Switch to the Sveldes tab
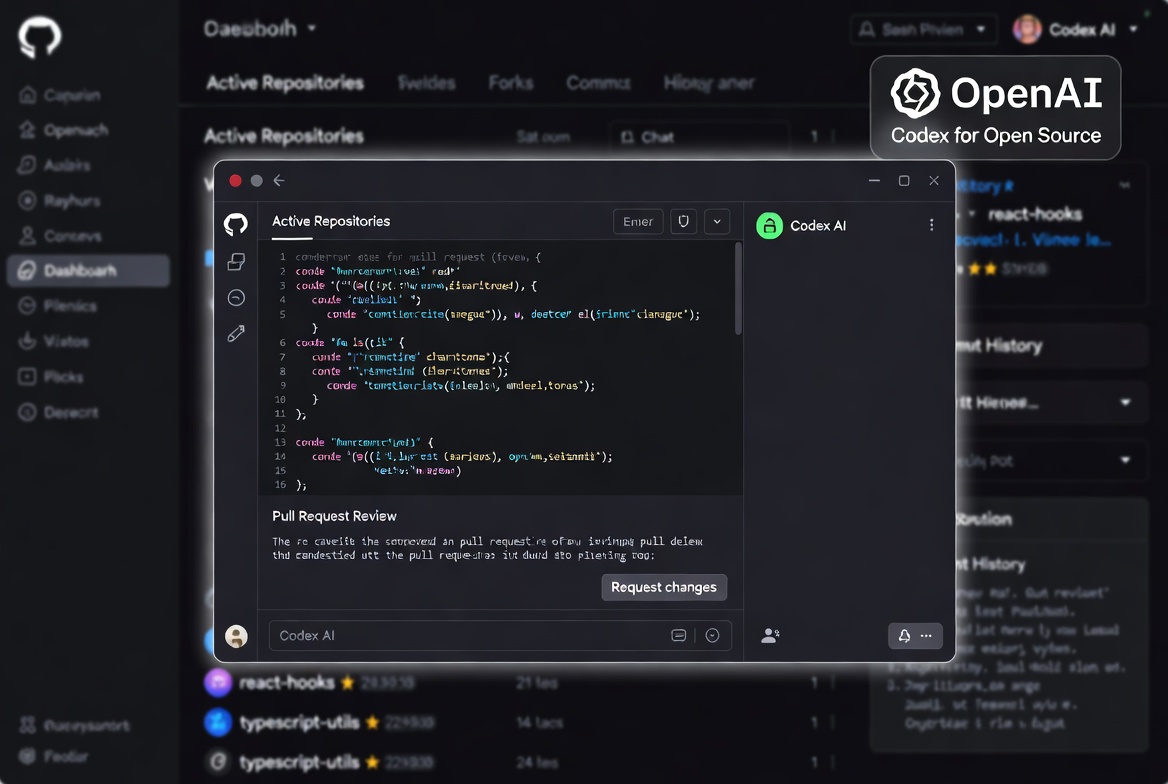The image size is (1168, 784). (x=426, y=83)
